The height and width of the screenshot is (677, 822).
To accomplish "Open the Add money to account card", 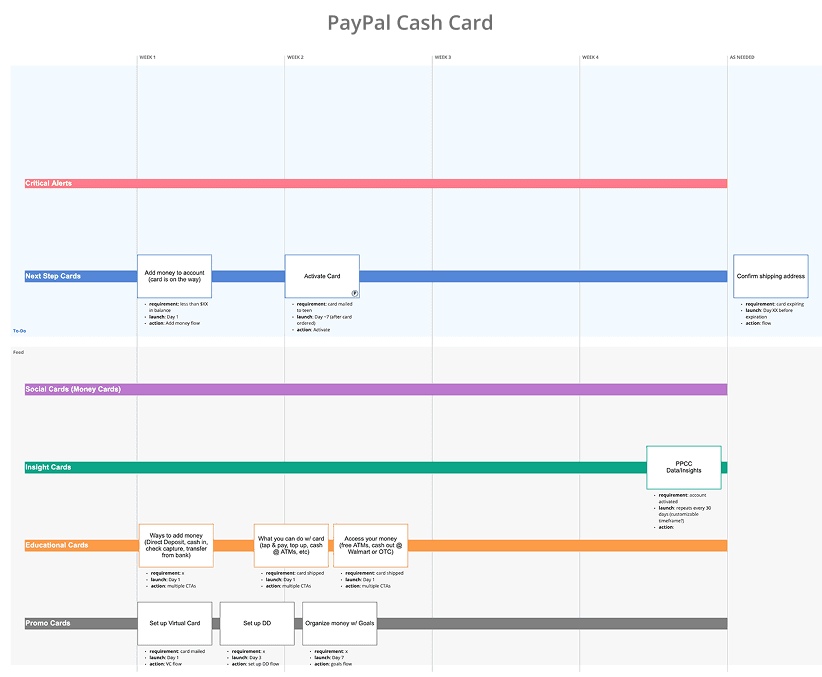I will [175, 276].
